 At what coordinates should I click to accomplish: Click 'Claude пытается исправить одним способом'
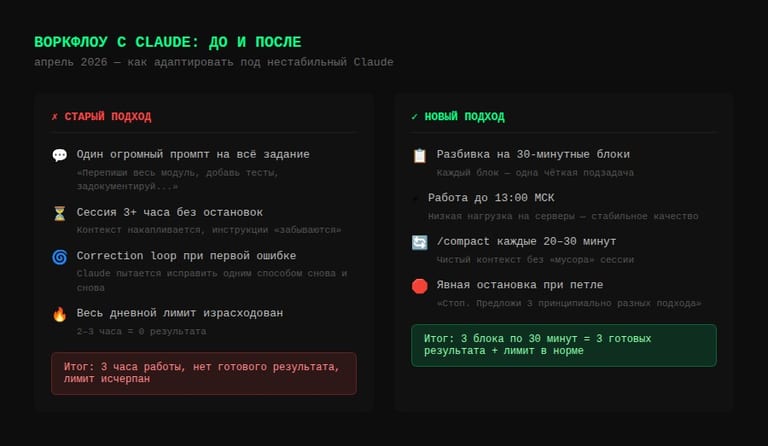point(212,280)
